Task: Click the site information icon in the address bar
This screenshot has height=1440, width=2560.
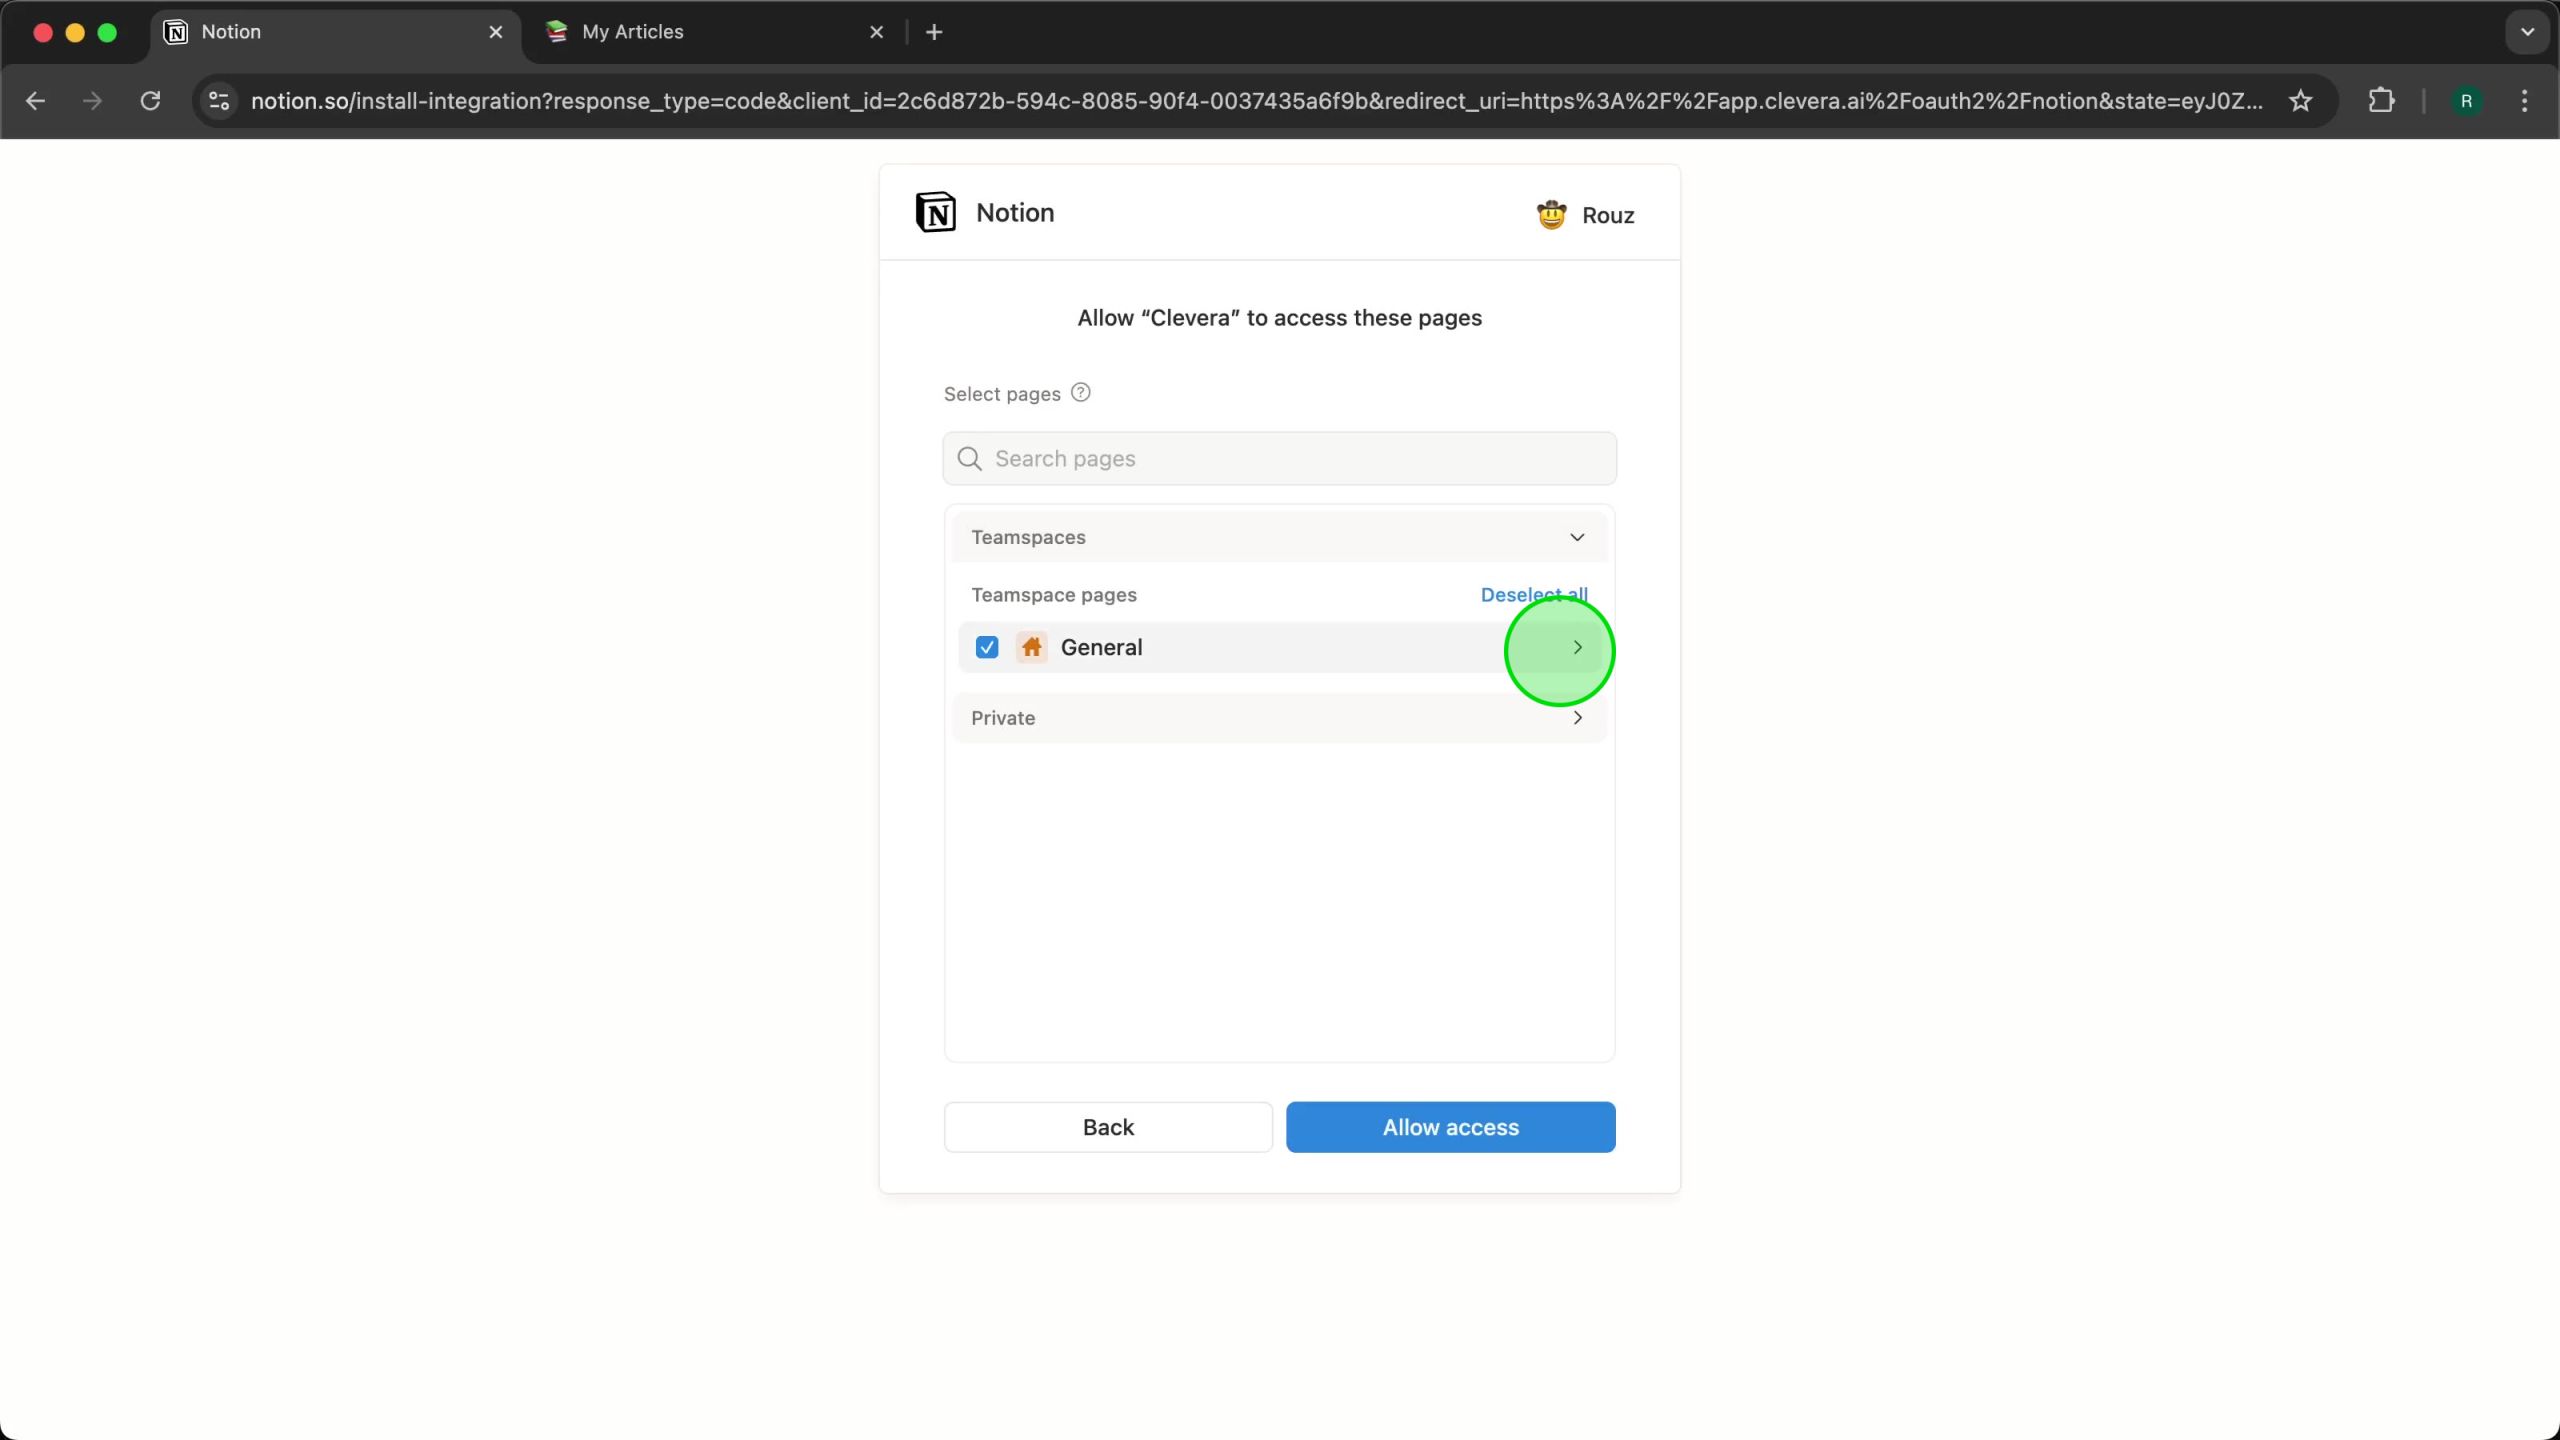Action: tap(219, 101)
